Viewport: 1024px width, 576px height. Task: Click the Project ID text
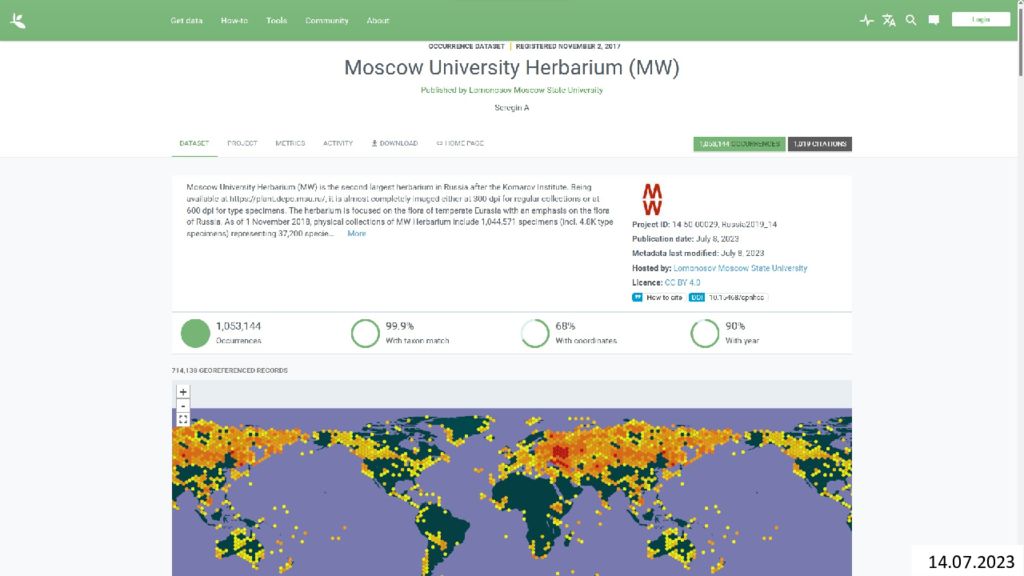(705, 225)
